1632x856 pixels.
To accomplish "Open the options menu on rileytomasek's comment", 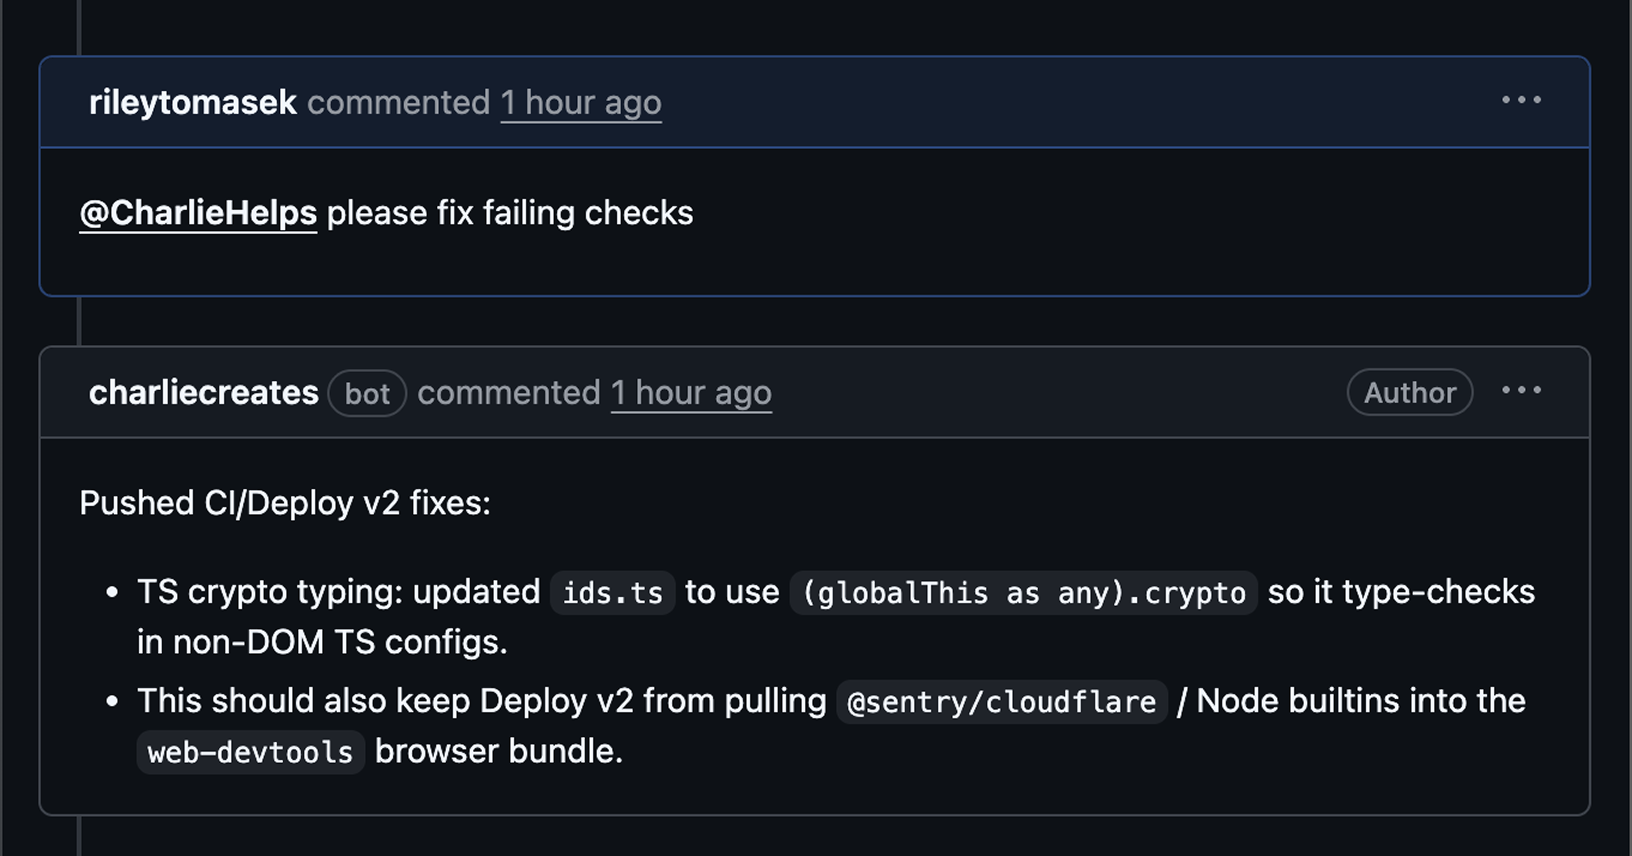I will pos(1521,100).
